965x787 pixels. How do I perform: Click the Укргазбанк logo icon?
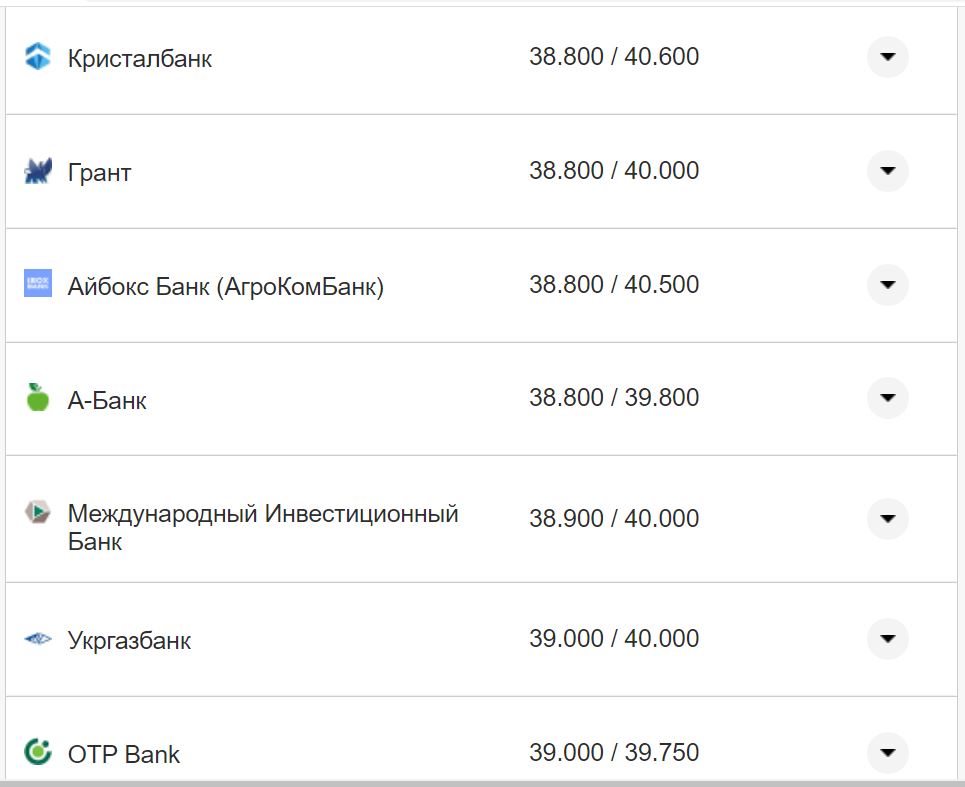point(36,640)
